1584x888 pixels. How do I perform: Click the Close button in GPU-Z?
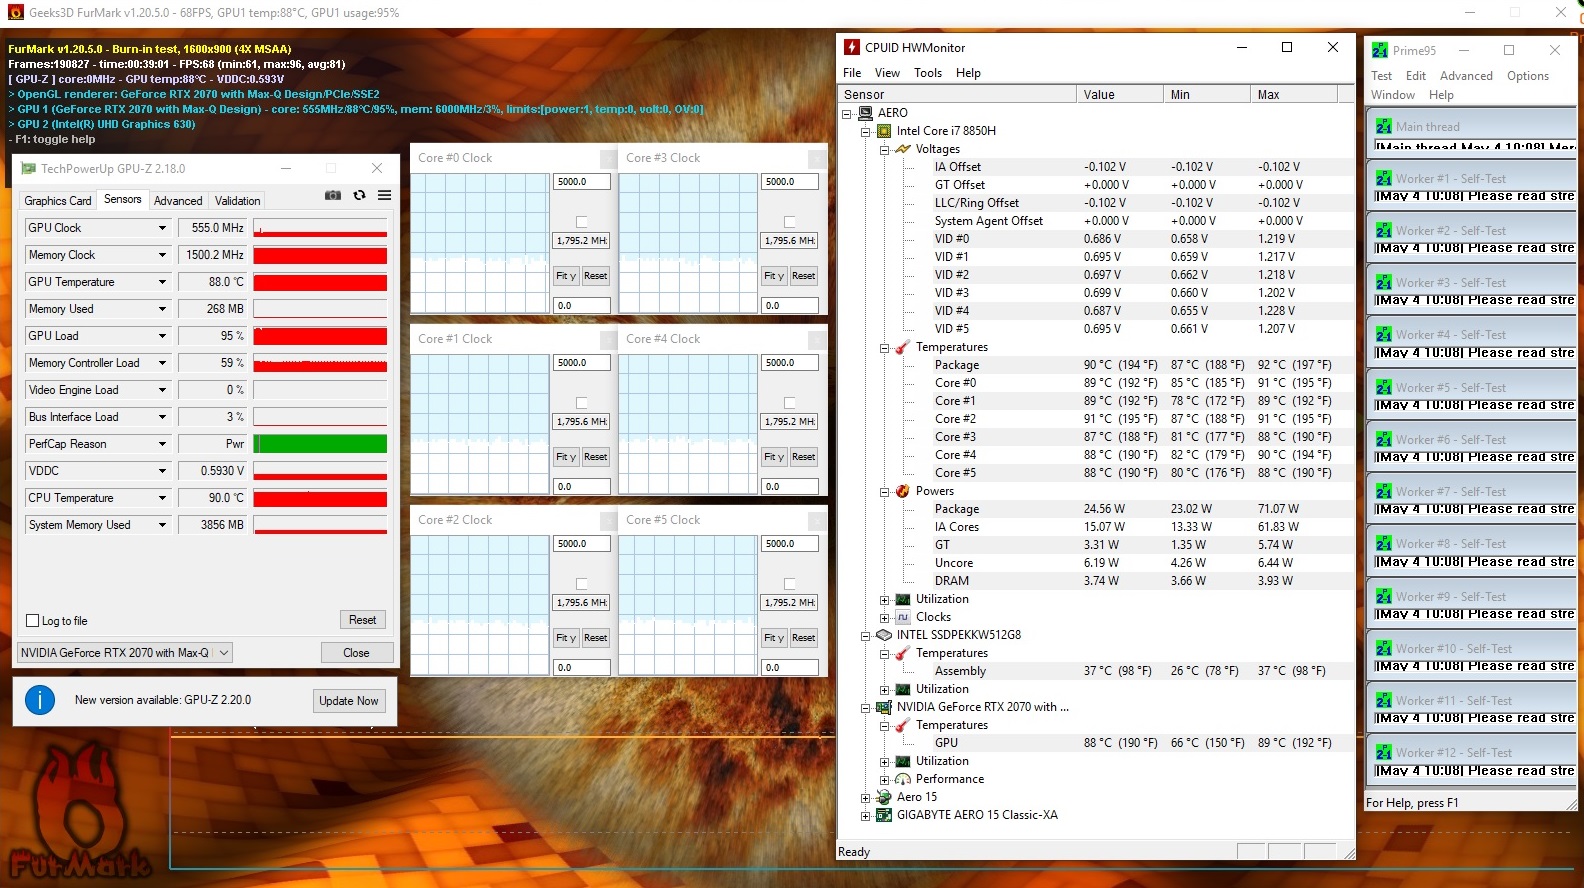tap(357, 653)
